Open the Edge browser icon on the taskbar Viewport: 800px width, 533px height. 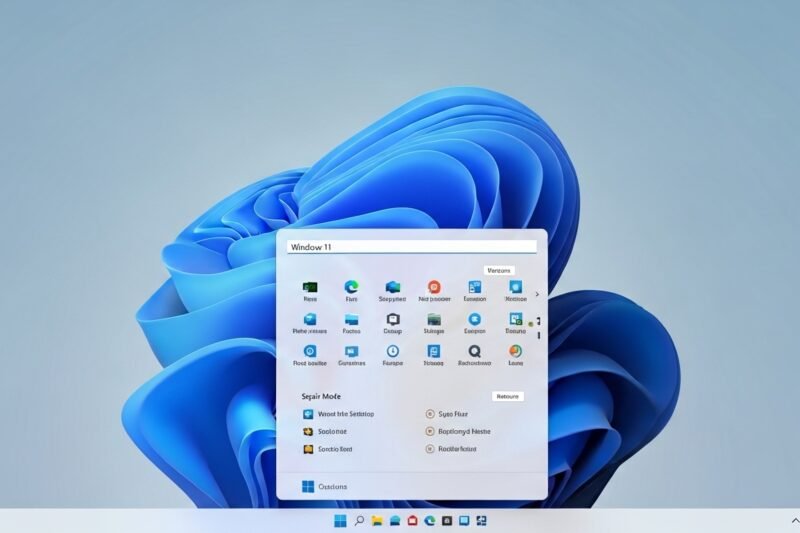pos(430,521)
